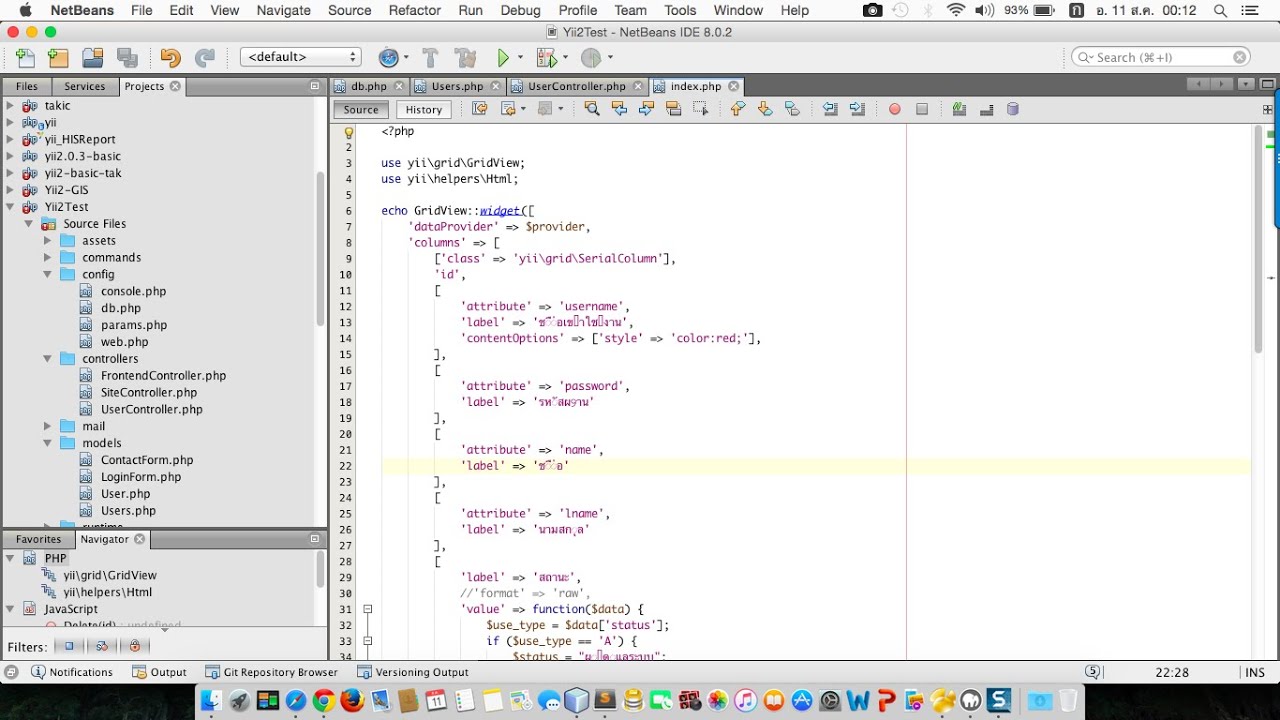Switch to db.php editor tab
1280x720 pixels.
(369, 87)
